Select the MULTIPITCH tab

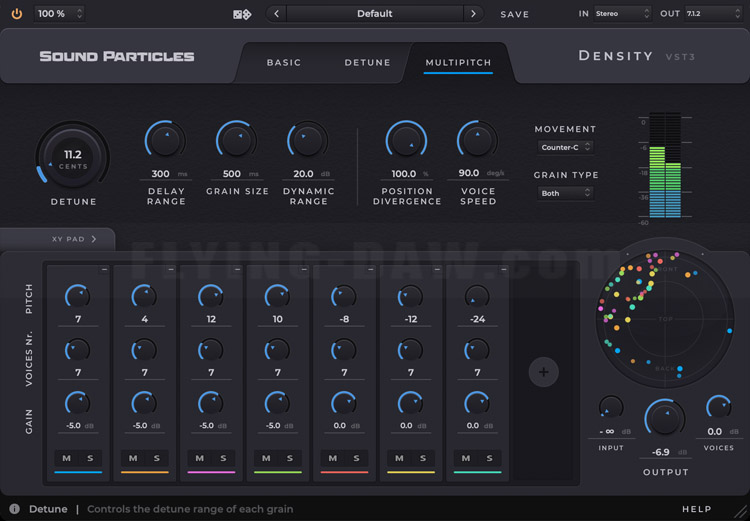tap(458, 63)
